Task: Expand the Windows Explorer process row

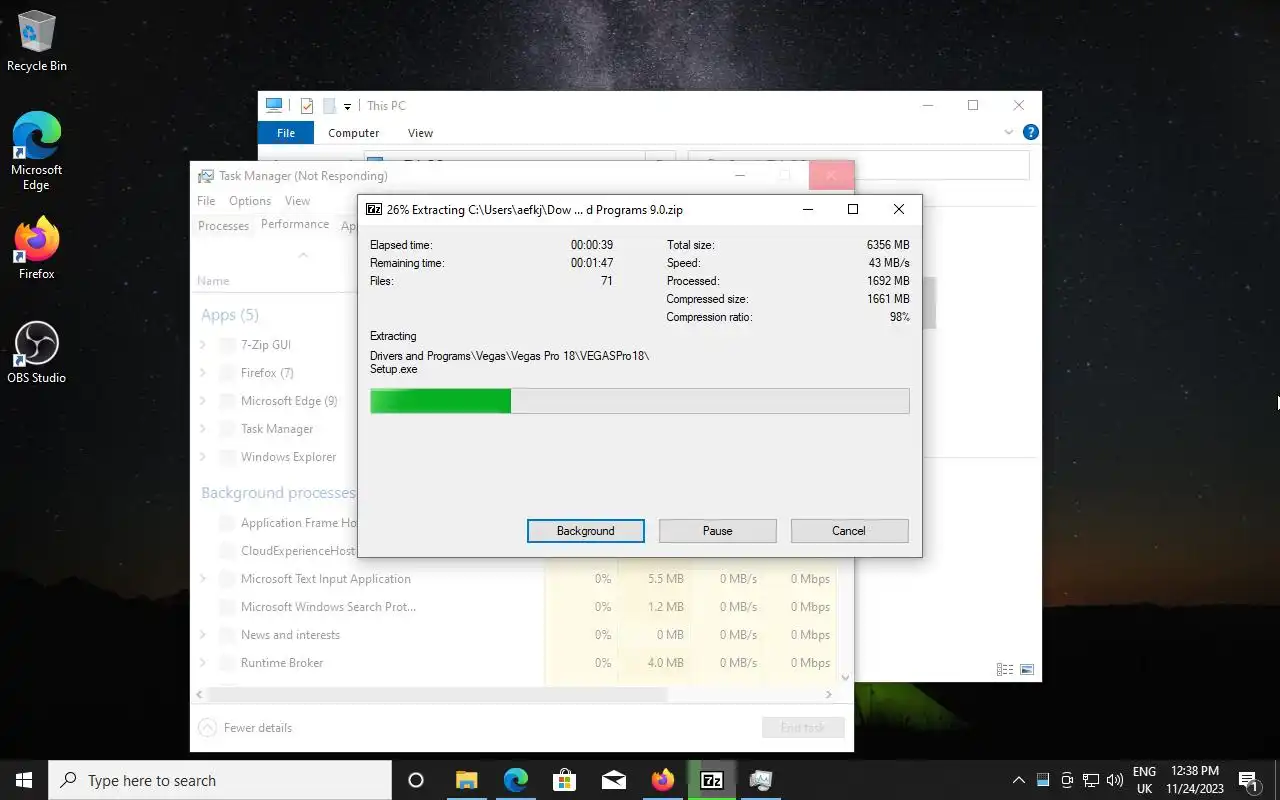Action: (203, 457)
